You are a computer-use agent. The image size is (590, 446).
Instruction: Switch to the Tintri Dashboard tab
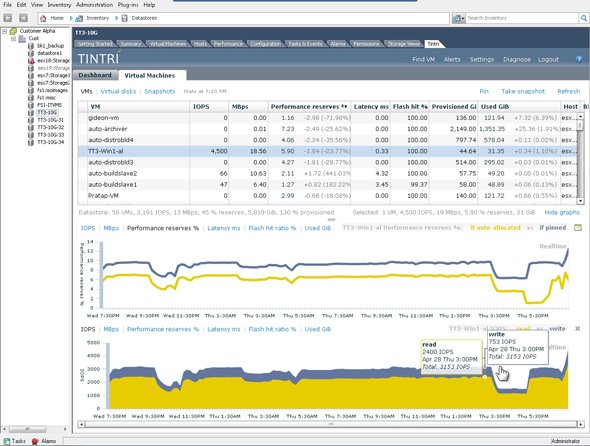[x=95, y=75]
